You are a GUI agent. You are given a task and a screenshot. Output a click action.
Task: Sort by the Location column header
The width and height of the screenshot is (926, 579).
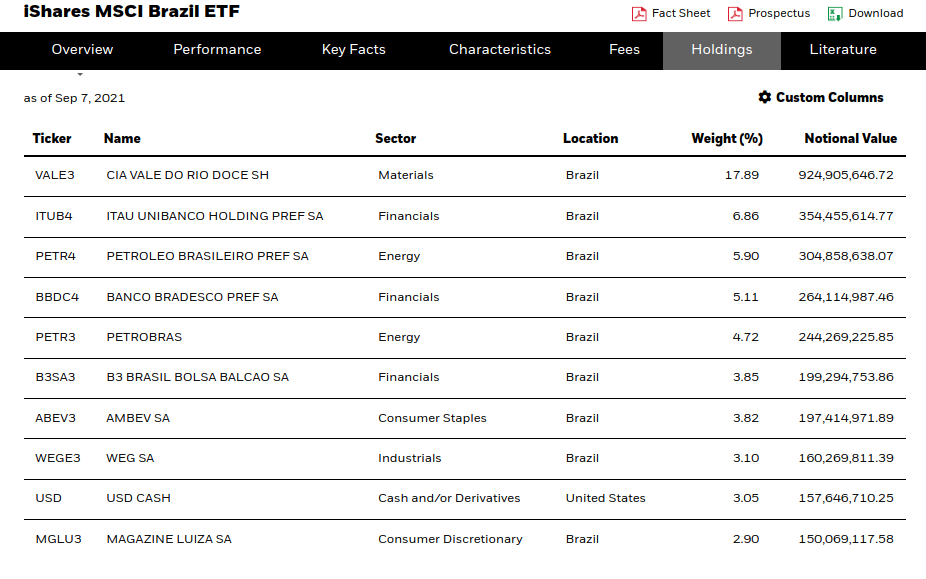pyautogui.click(x=590, y=138)
